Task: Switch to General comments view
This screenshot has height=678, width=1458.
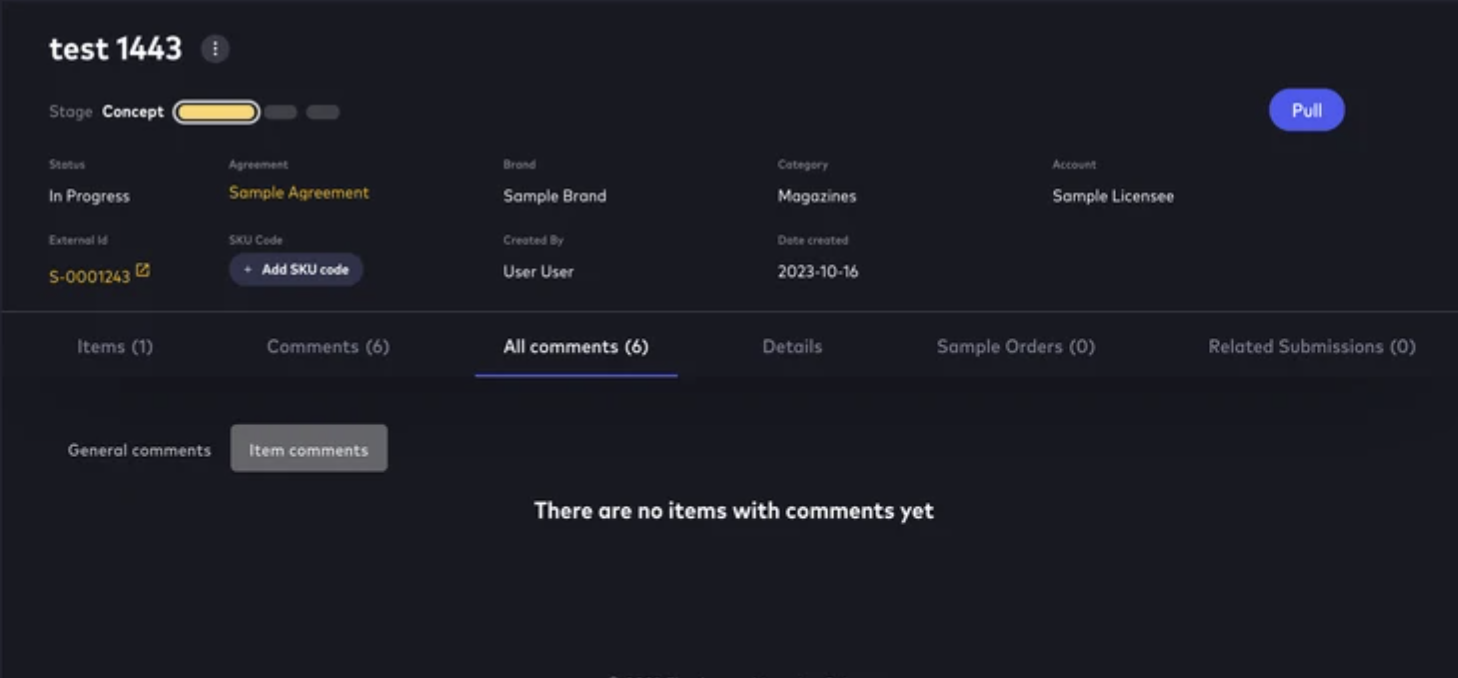Action: tap(139, 449)
